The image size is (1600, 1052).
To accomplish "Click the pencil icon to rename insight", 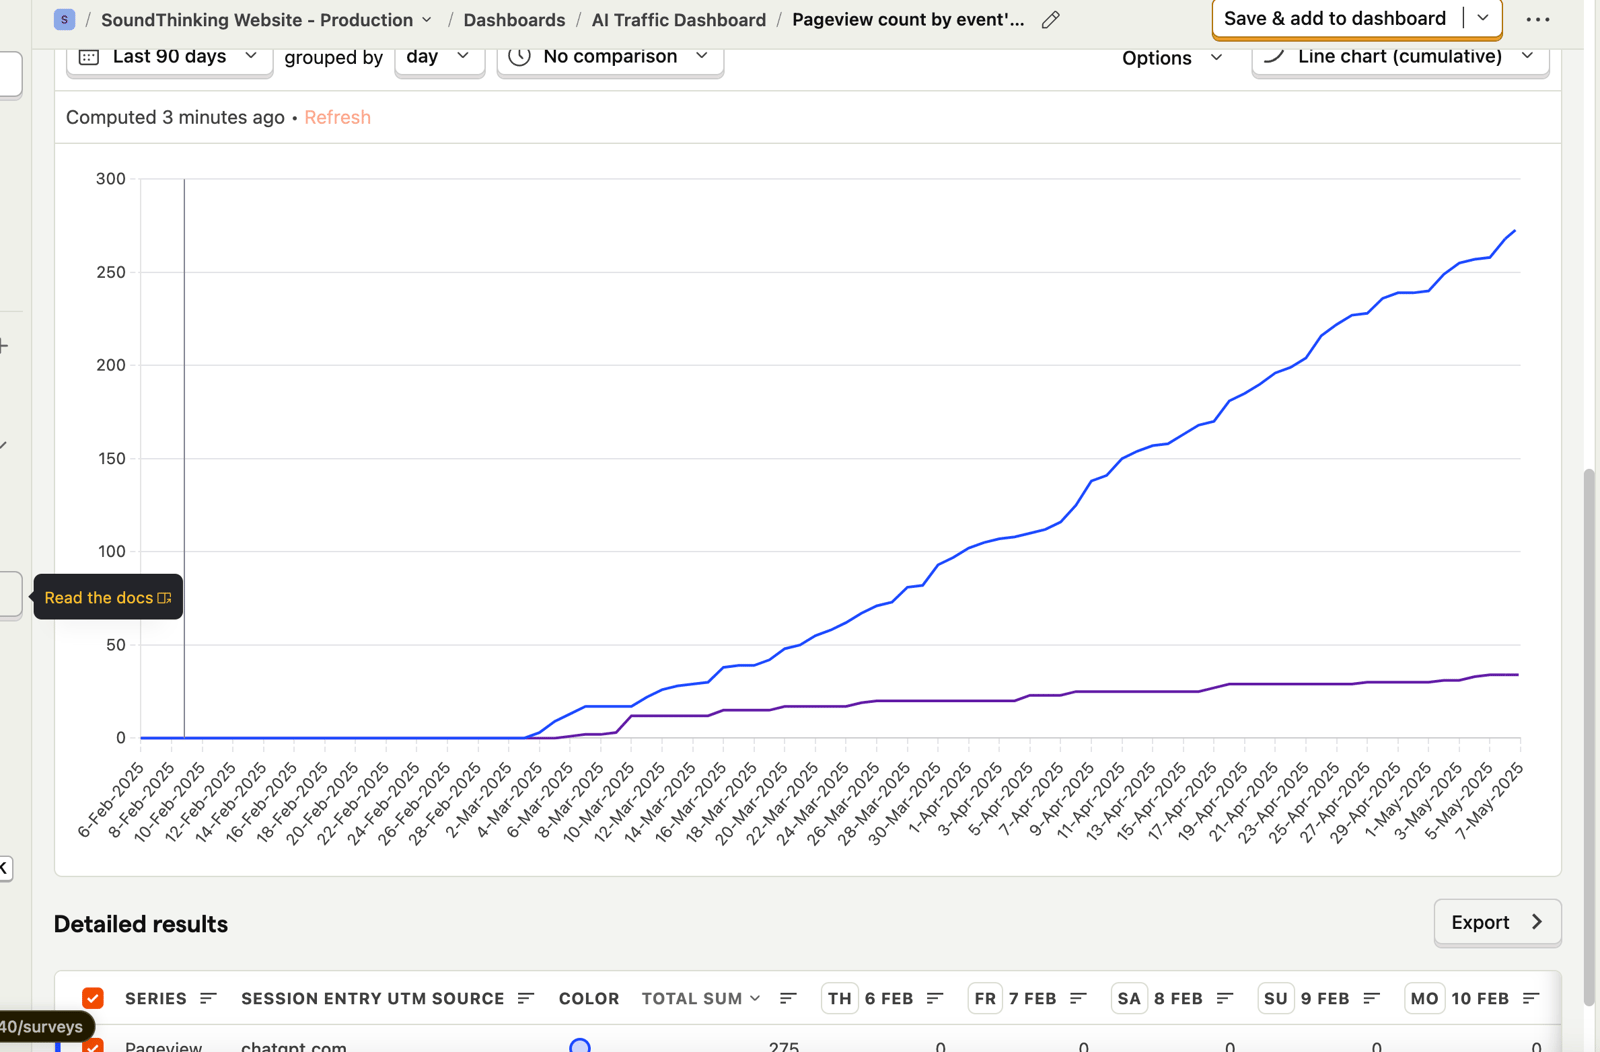I will tap(1050, 20).
